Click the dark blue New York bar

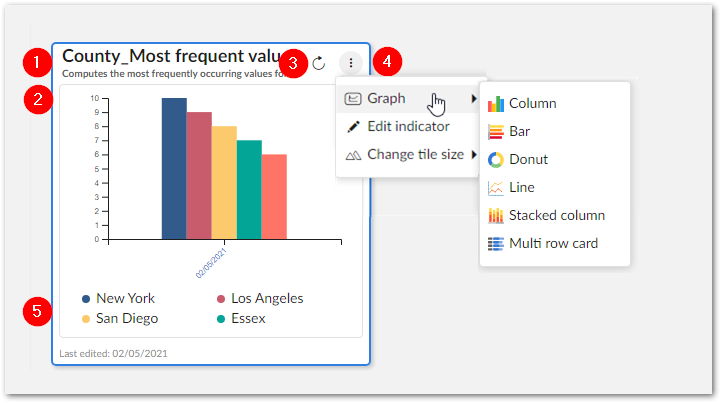pyautogui.click(x=174, y=168)
